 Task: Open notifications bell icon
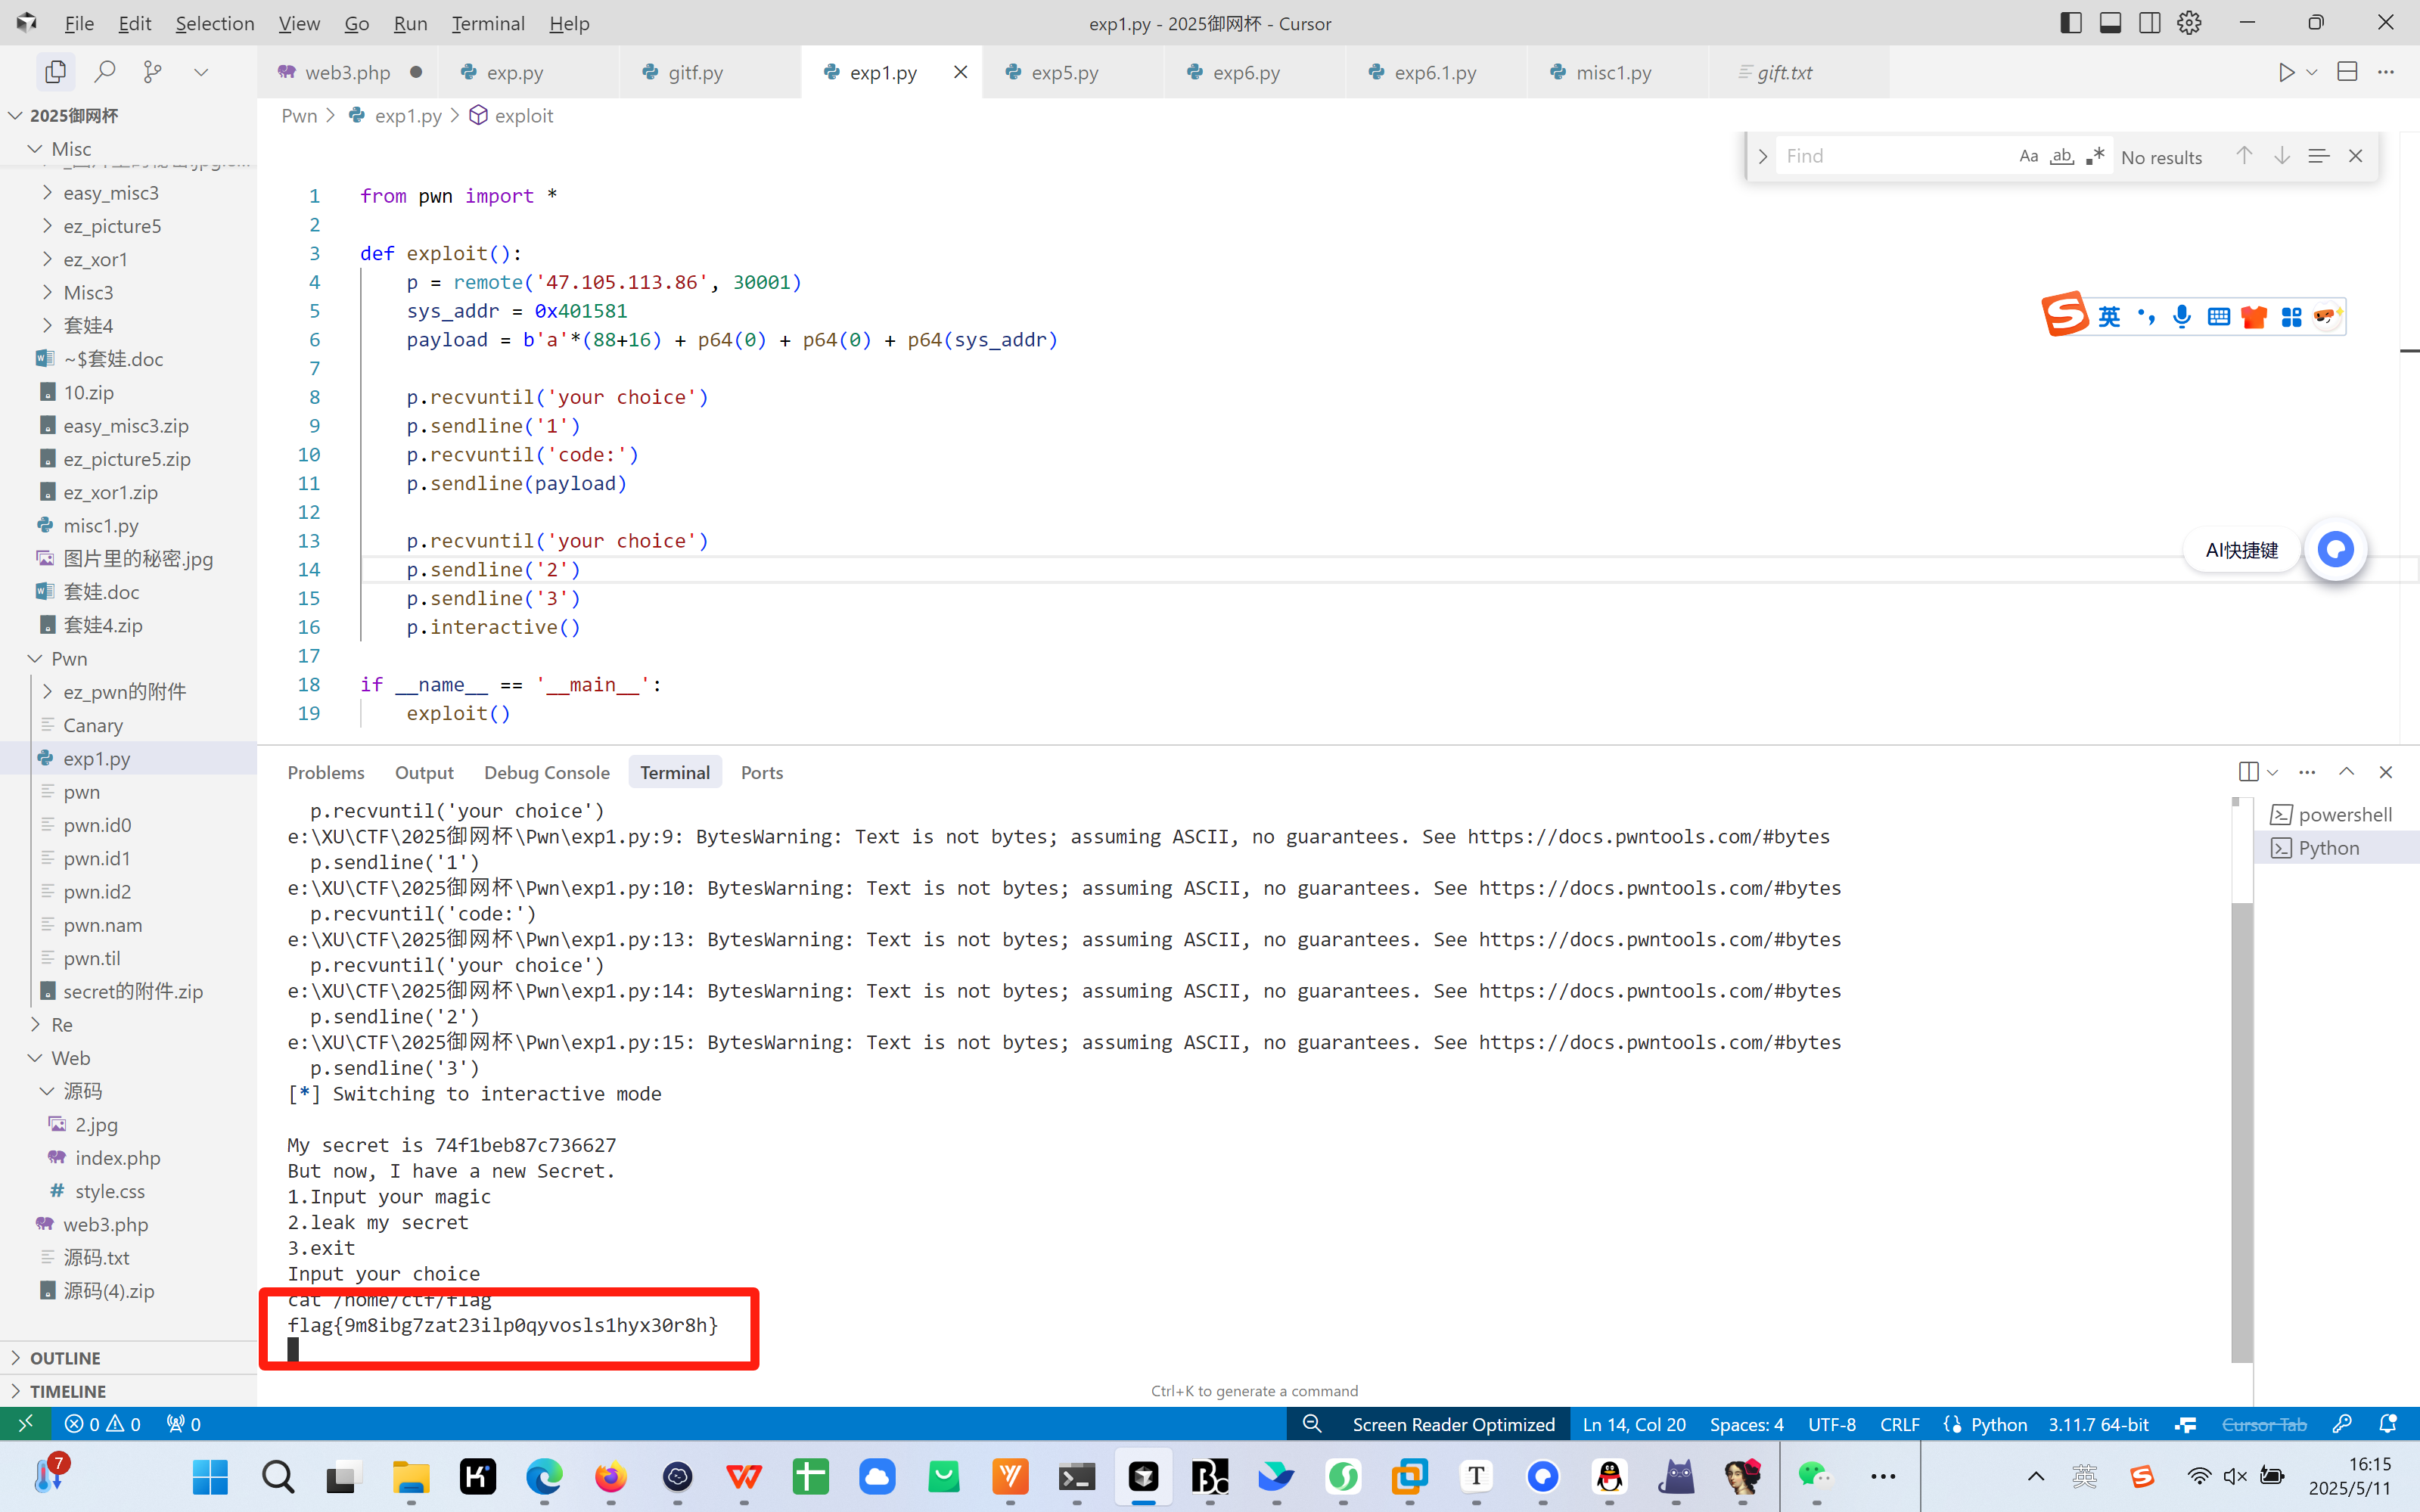pyautogui.click(x=2388, y=1424)
